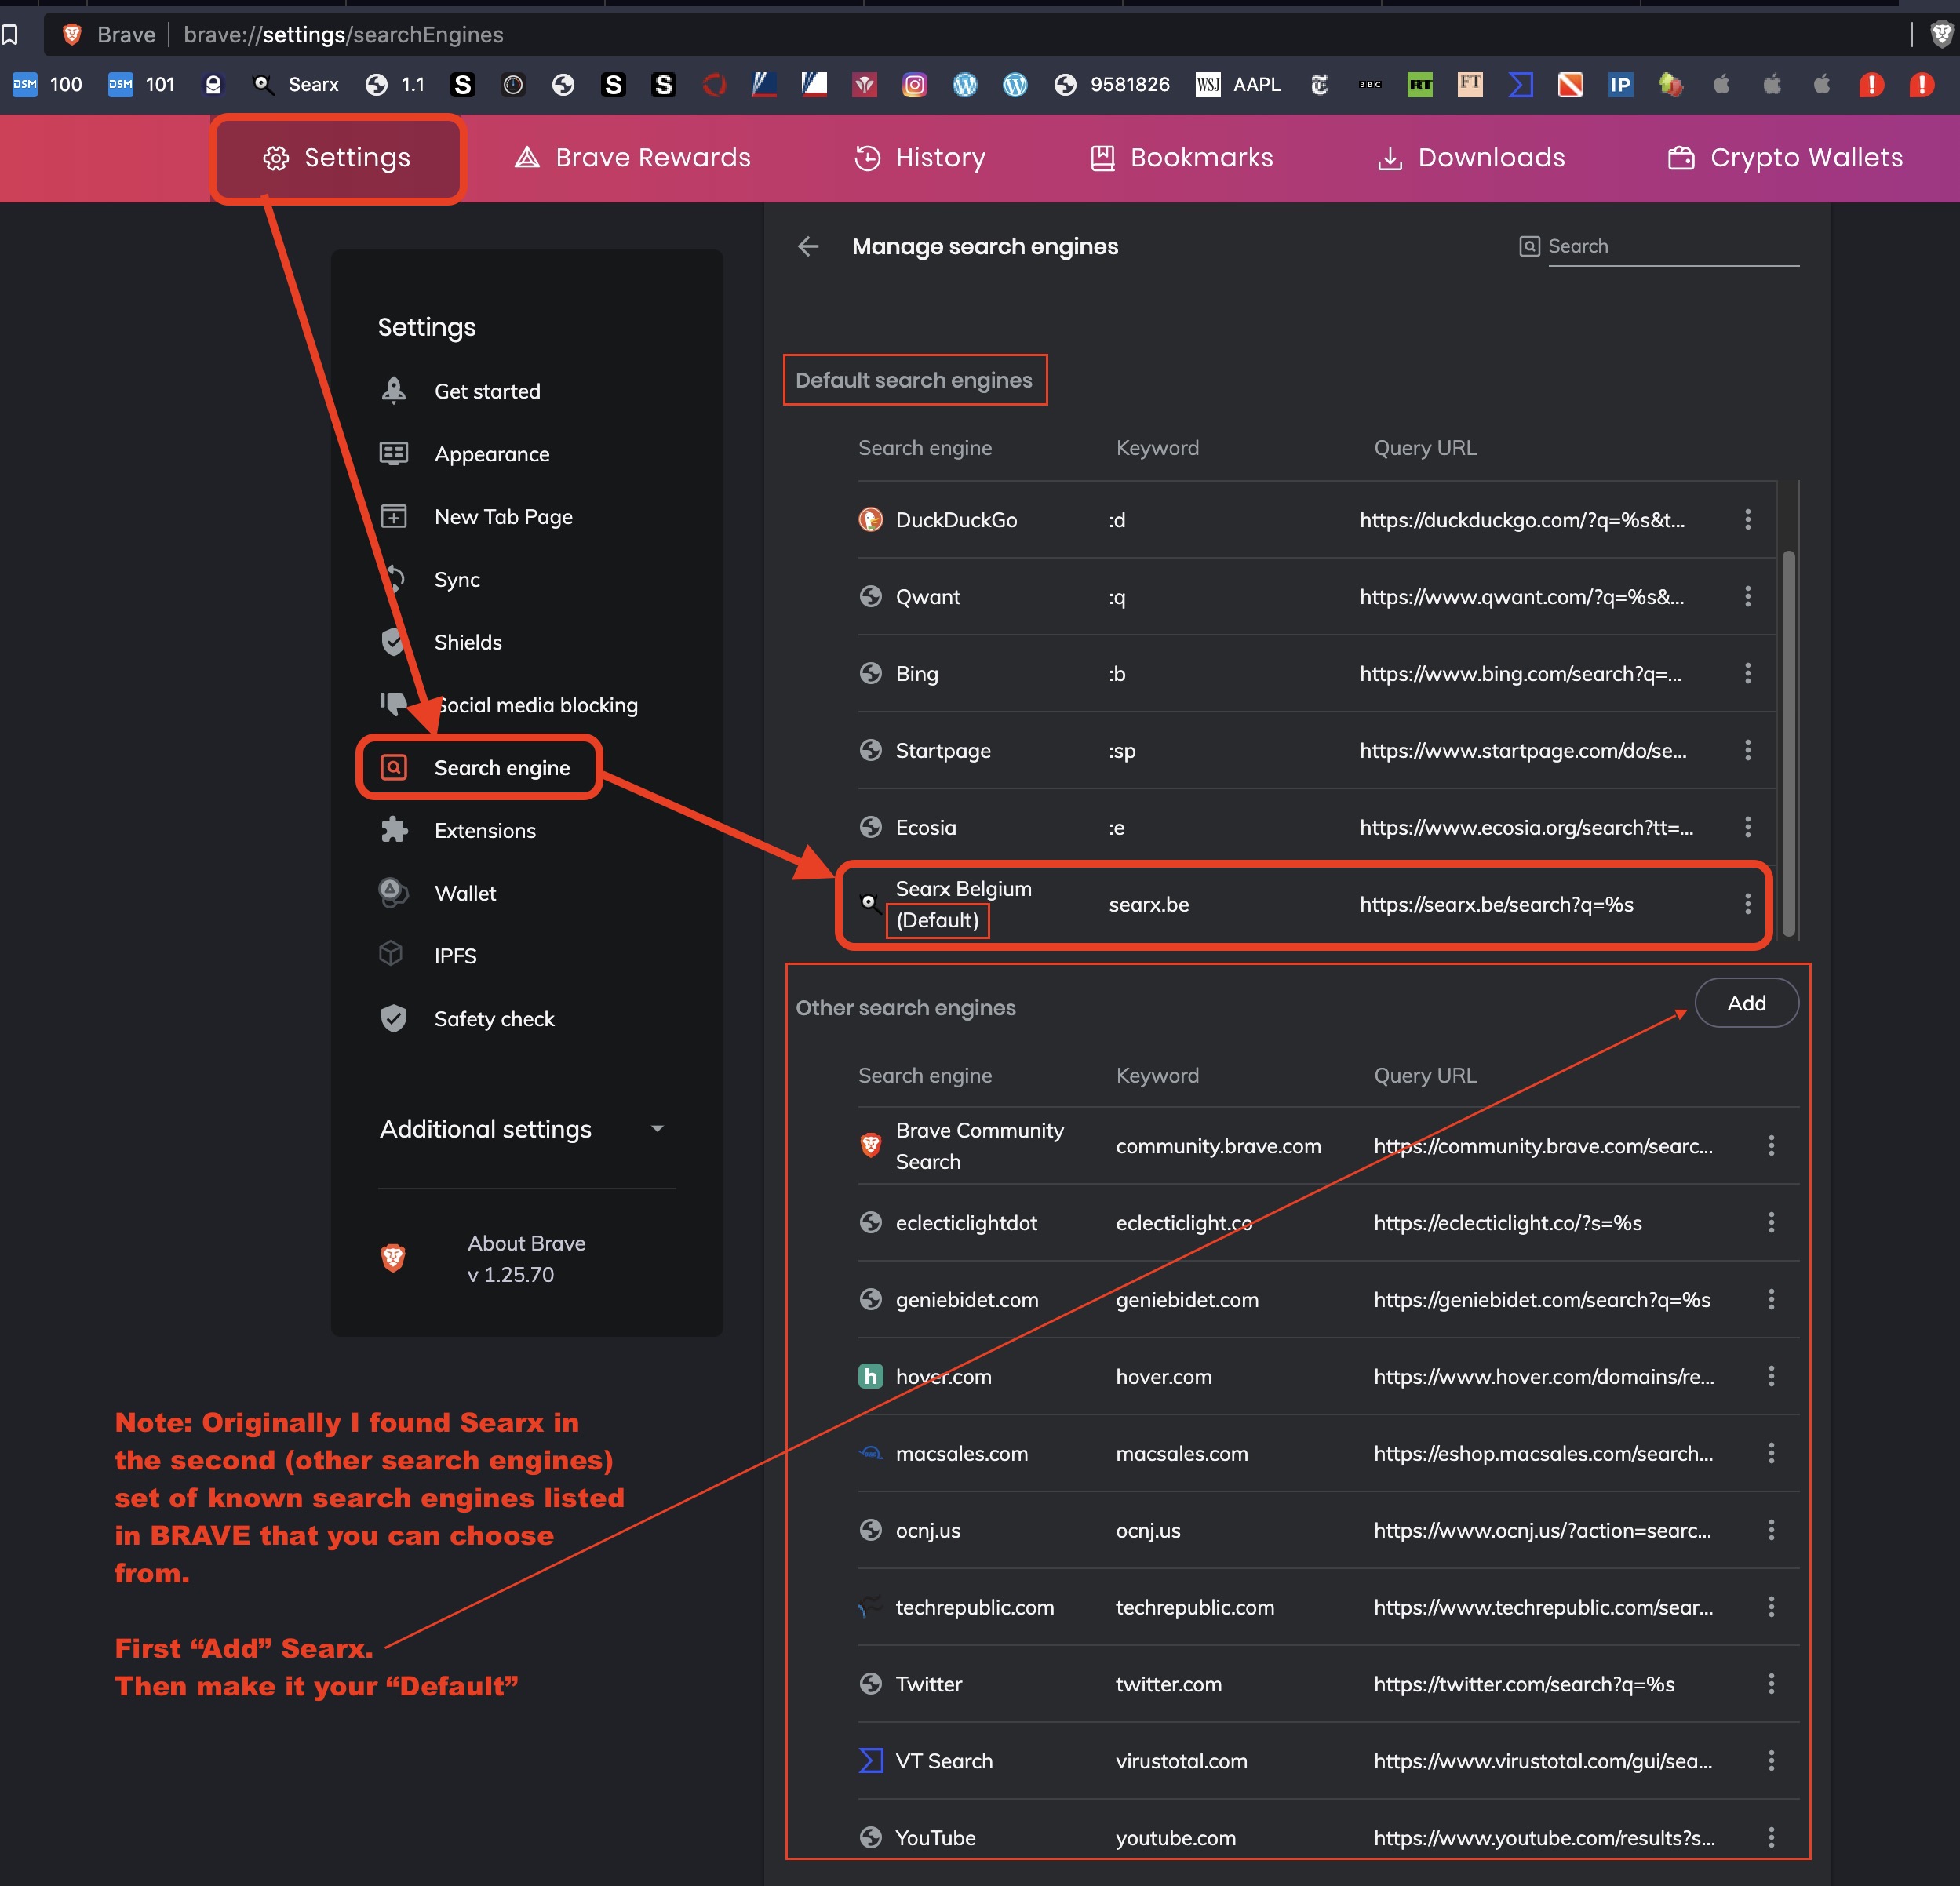
Task: Click the back arrow beside Manage search engines
Action: [808, 246]
